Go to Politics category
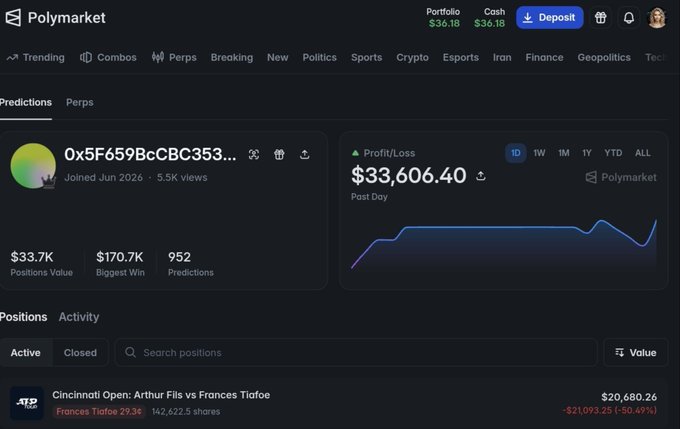This screenshot has width=680, height=429. tap(320, 57)
